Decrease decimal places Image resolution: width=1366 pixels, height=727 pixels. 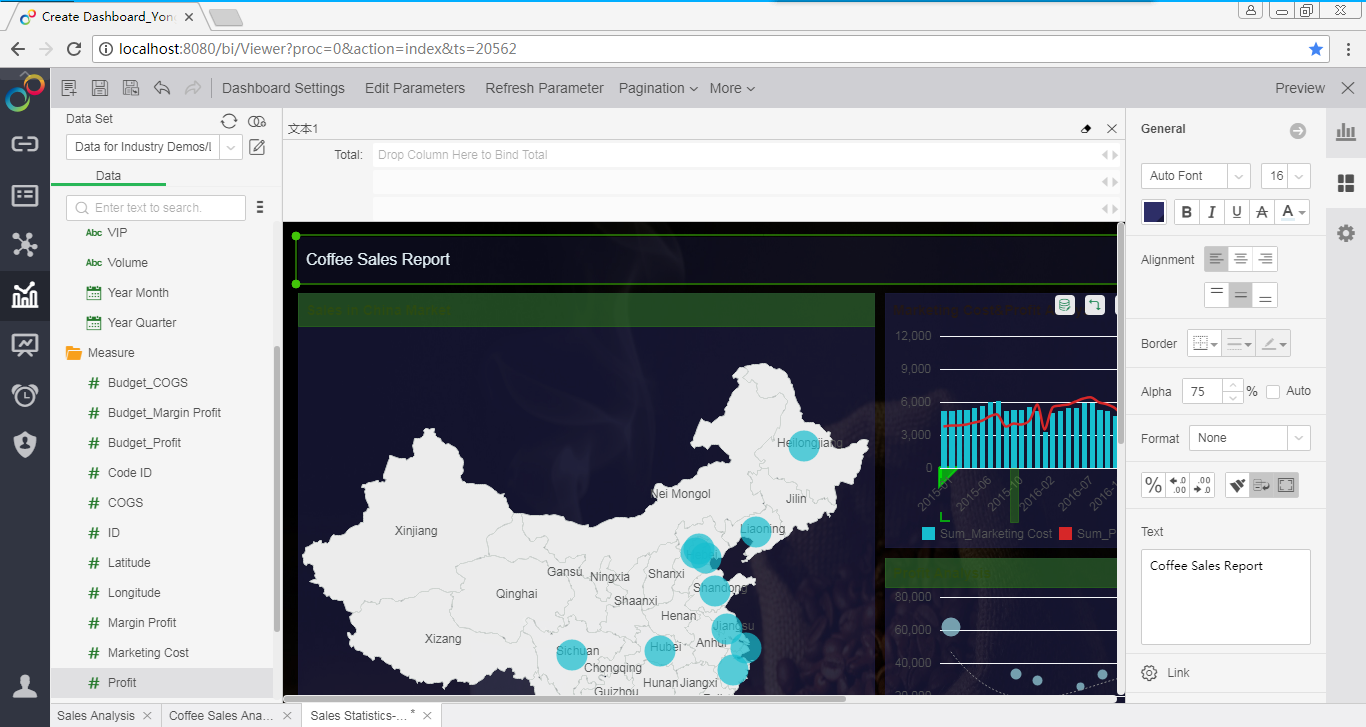tap(1202, 485)
